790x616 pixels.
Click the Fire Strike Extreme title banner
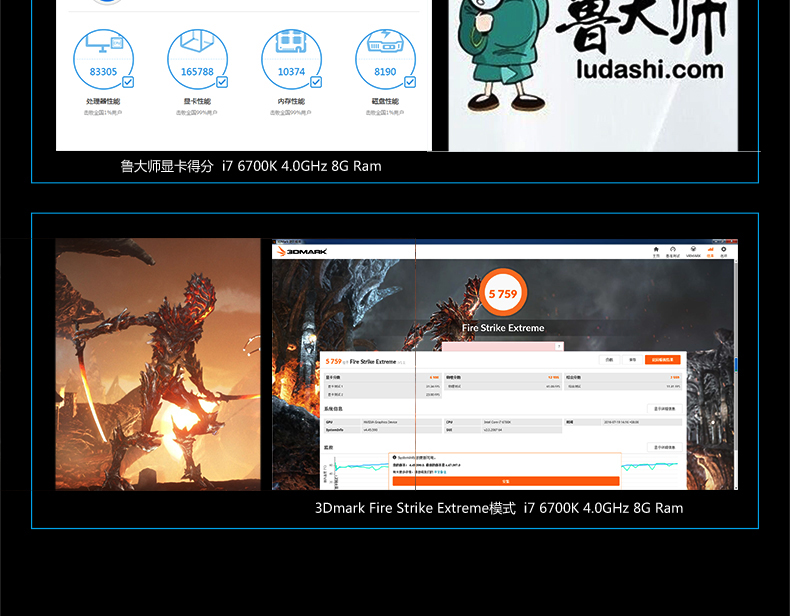coord(503,328)
